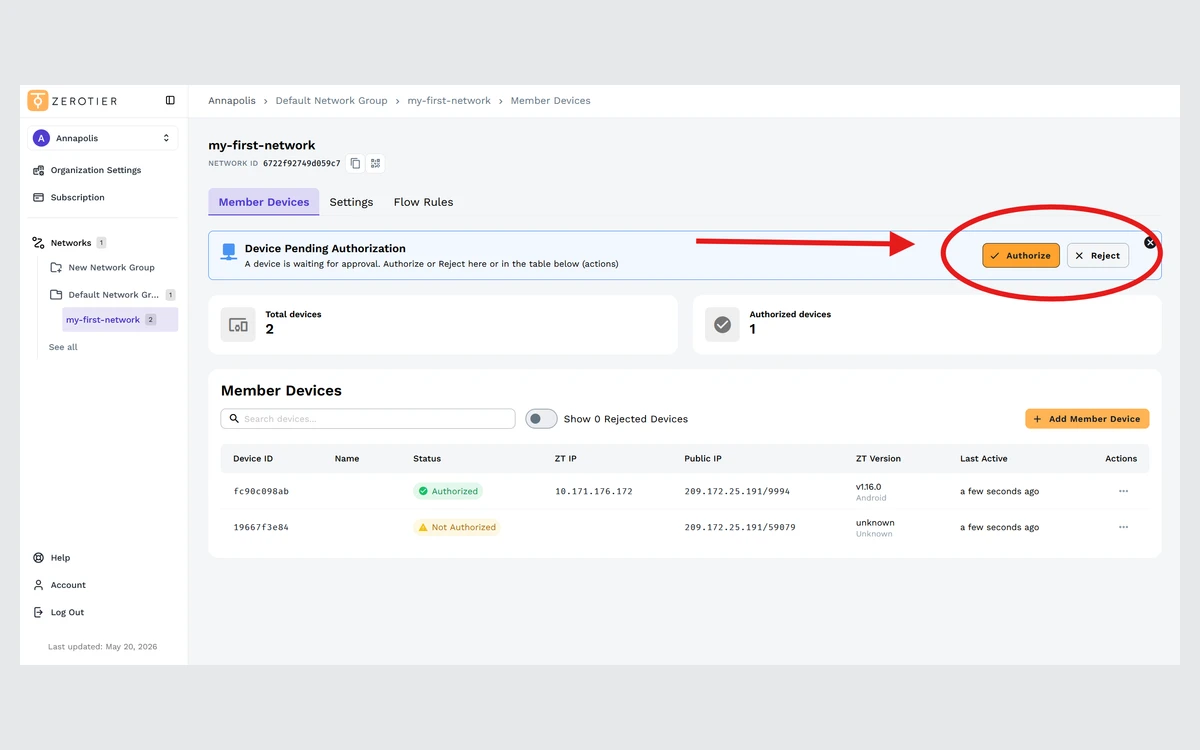Show the network QR code
This screenshot has height=750, width=1200.
[x=375, y=163]
